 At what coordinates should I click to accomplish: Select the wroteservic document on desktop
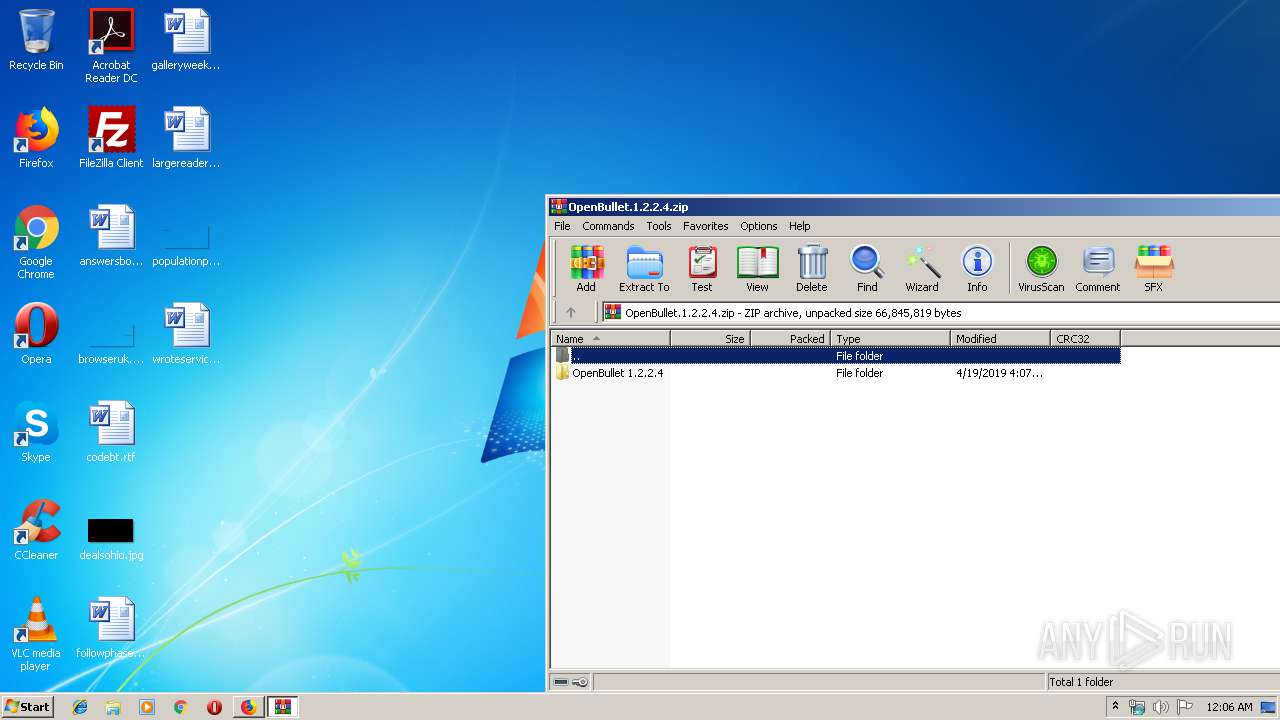click(x=186, y=334)
